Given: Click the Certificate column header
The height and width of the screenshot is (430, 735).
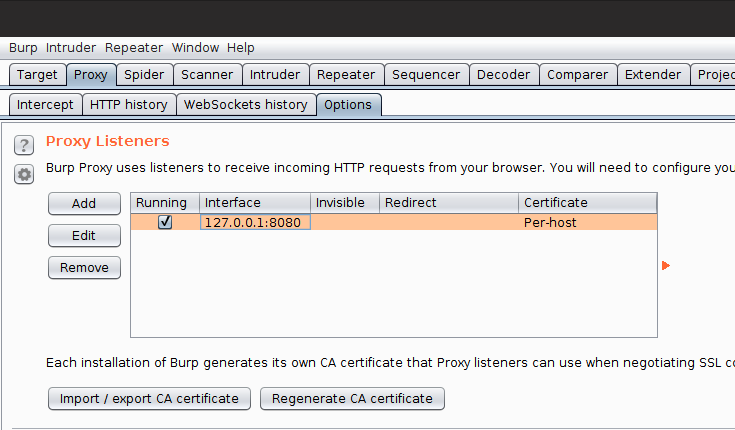Looking at the screenshot, I should [588, 203].
